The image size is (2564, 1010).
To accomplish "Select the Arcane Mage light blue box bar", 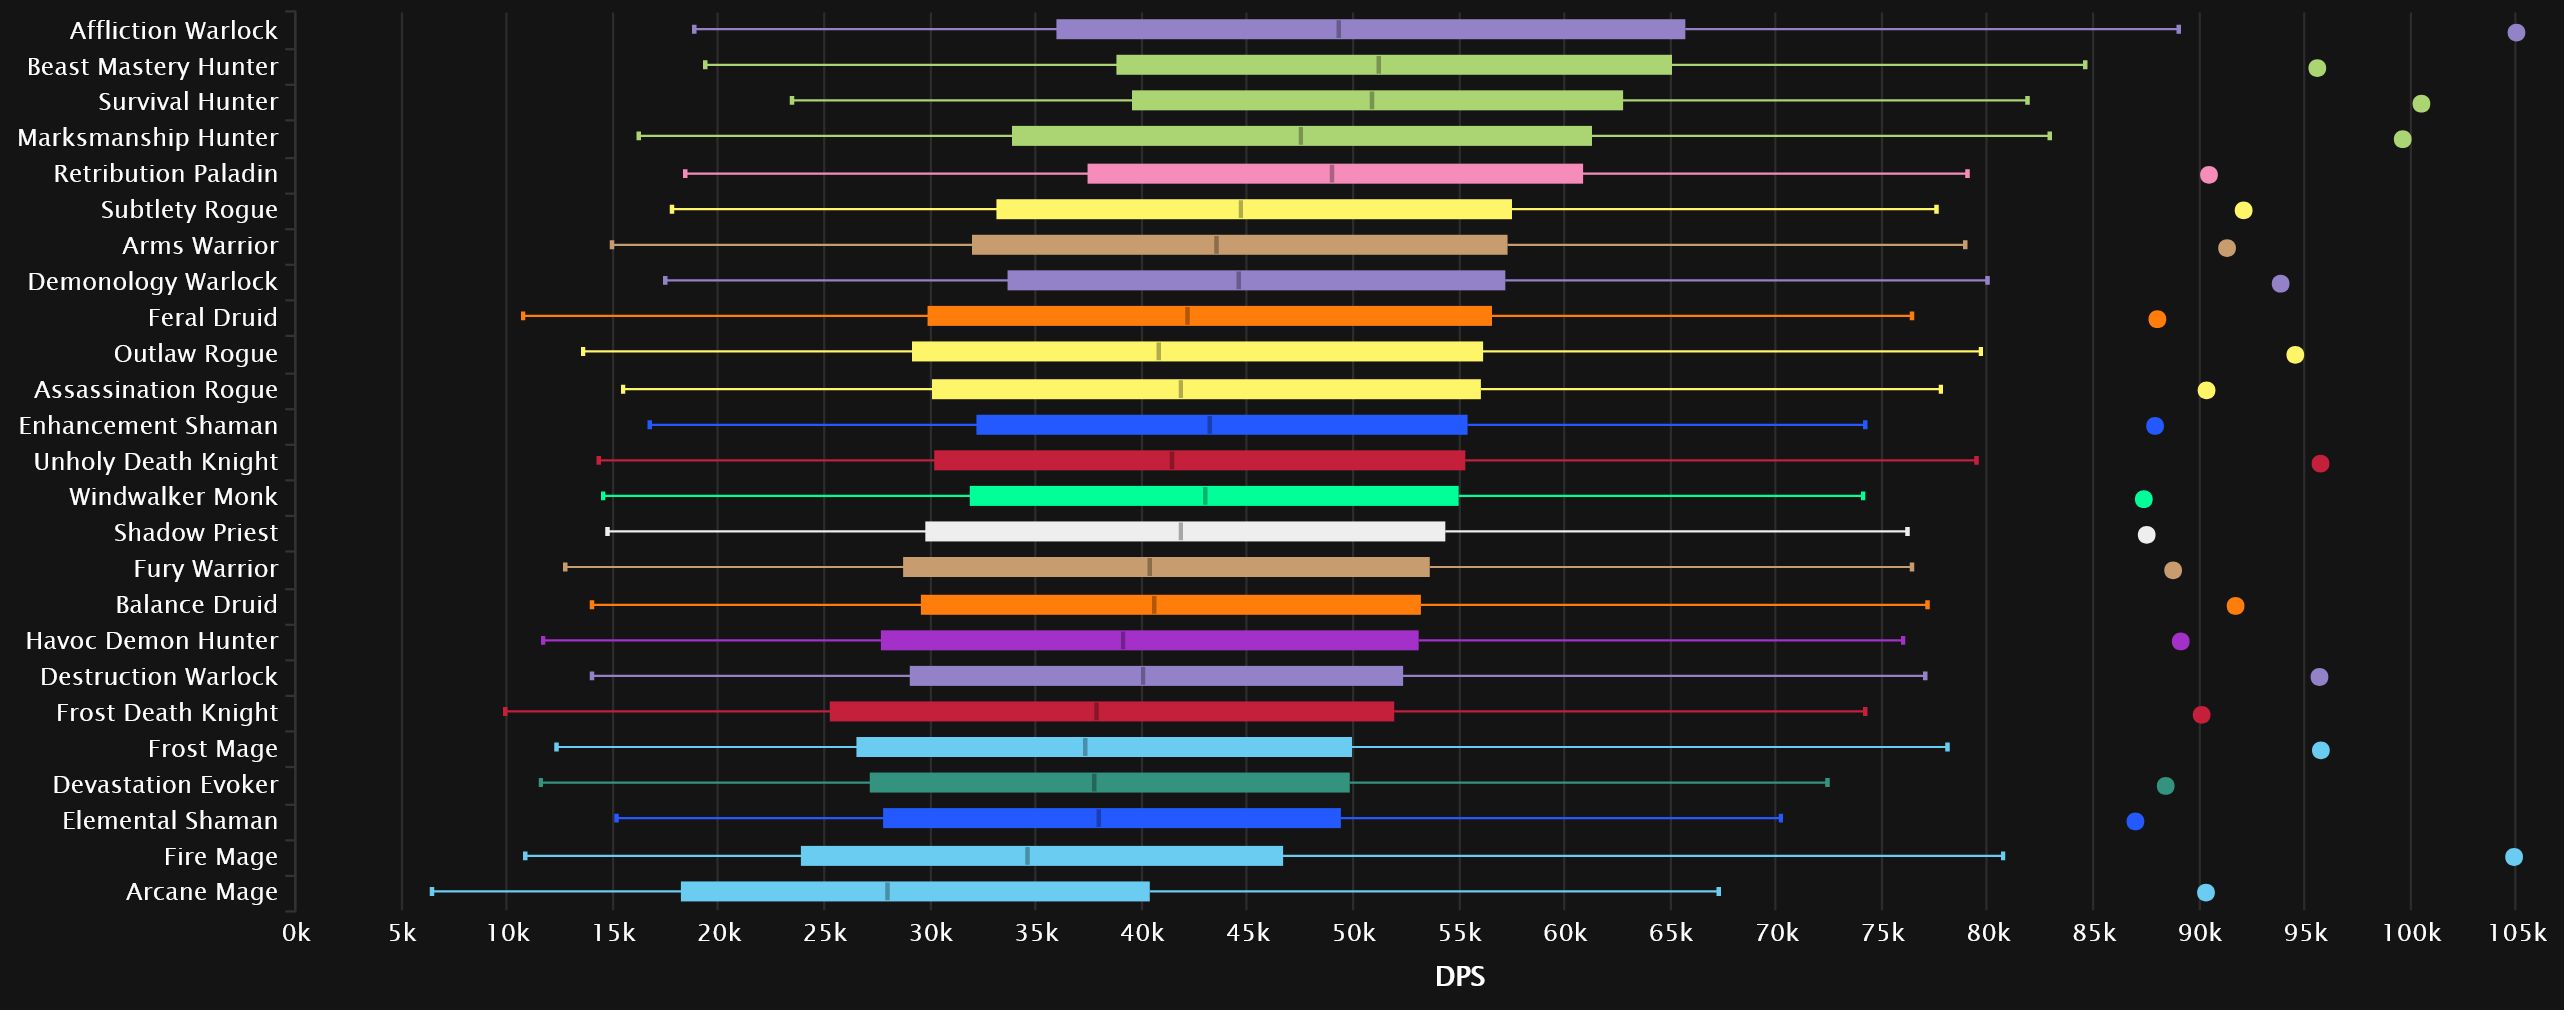I will [x=915, y=891].
